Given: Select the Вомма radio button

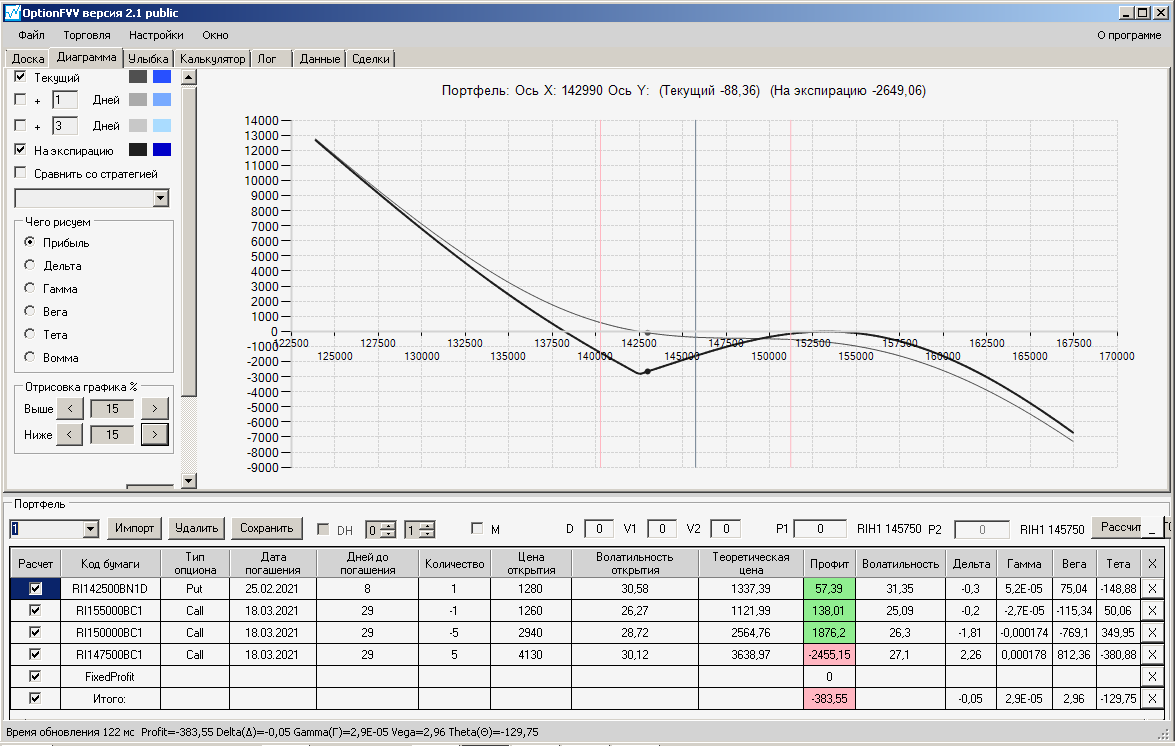Looking at the screenshot, I should coord(30,357).
